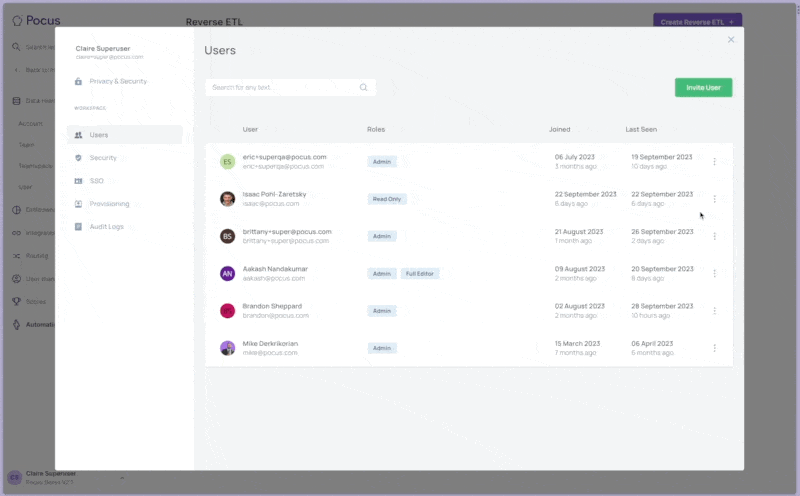Viewport: 800px width, 496px height.
Task: Click the User column header
Action: 250,129
